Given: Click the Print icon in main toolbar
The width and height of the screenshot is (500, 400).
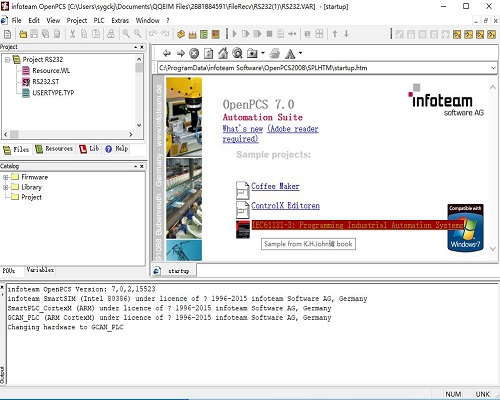Looking at the screenshot, I should point(111,34).
